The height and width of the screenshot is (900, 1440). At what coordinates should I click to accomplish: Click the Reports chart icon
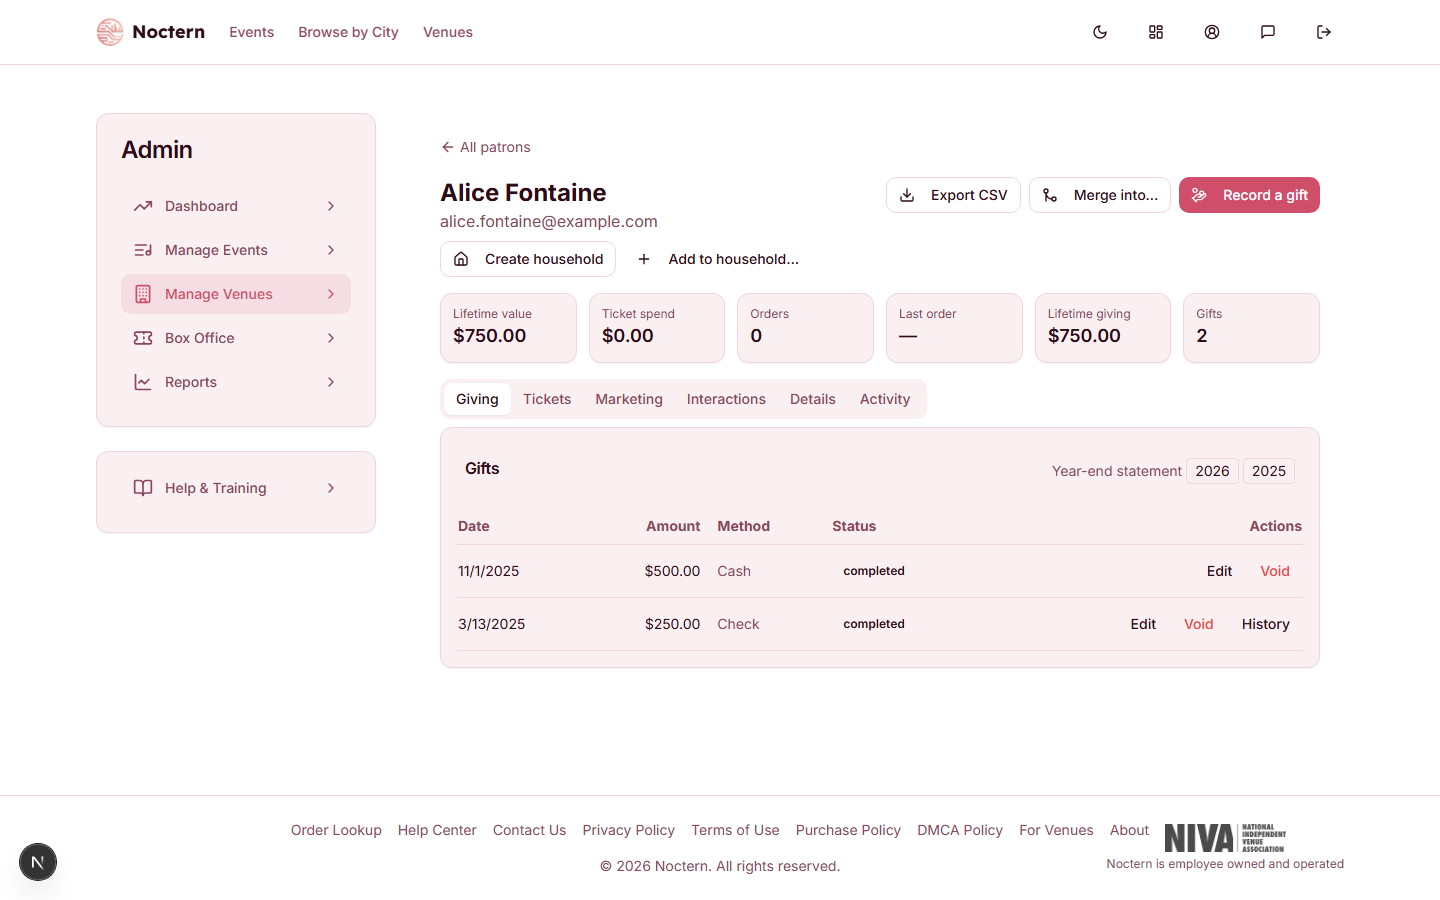coord(143,382)
